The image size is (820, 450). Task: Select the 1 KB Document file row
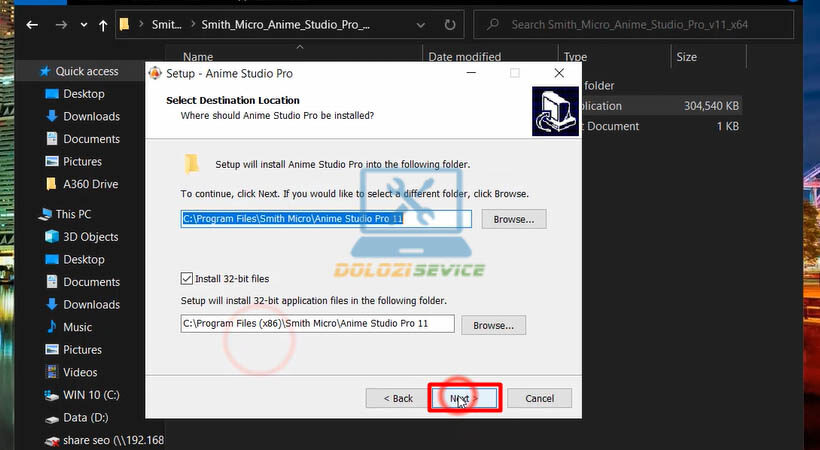click(662, 126)
